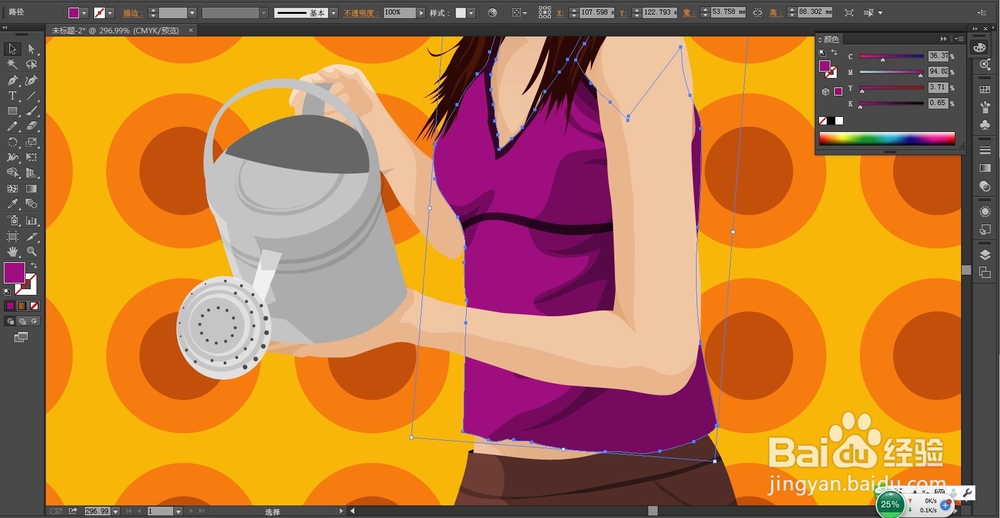Open stroke color dropdown in control bar
The width and height of the screenshot is (1000, 518).
pyautogui.click(x=110, y=13)
